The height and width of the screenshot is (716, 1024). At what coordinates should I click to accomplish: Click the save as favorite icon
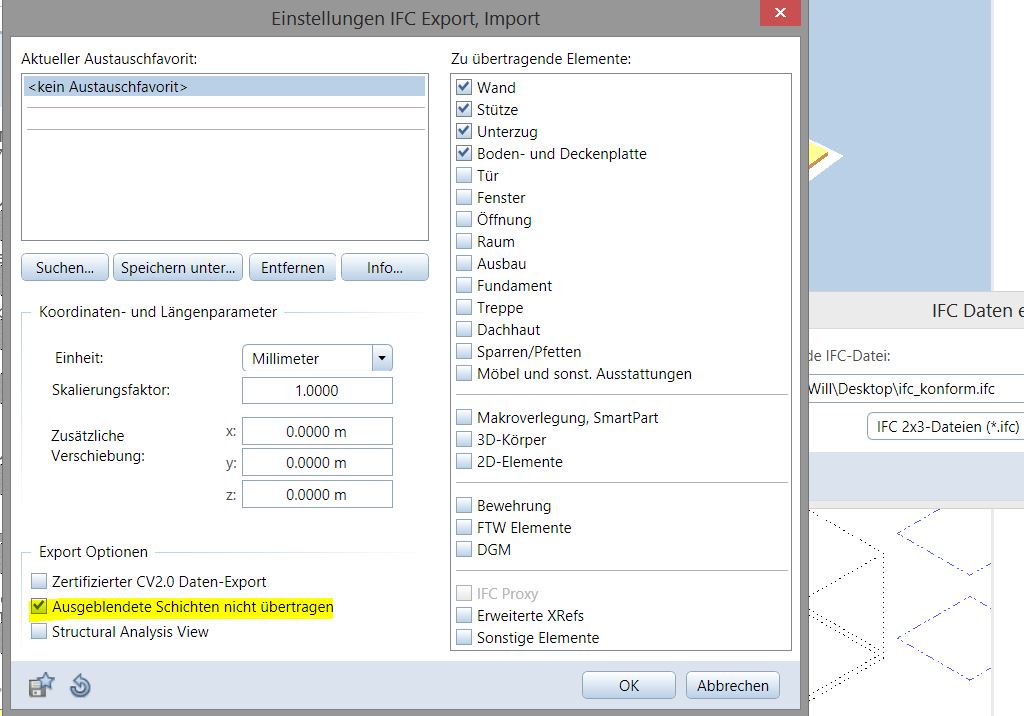[42, 685]
